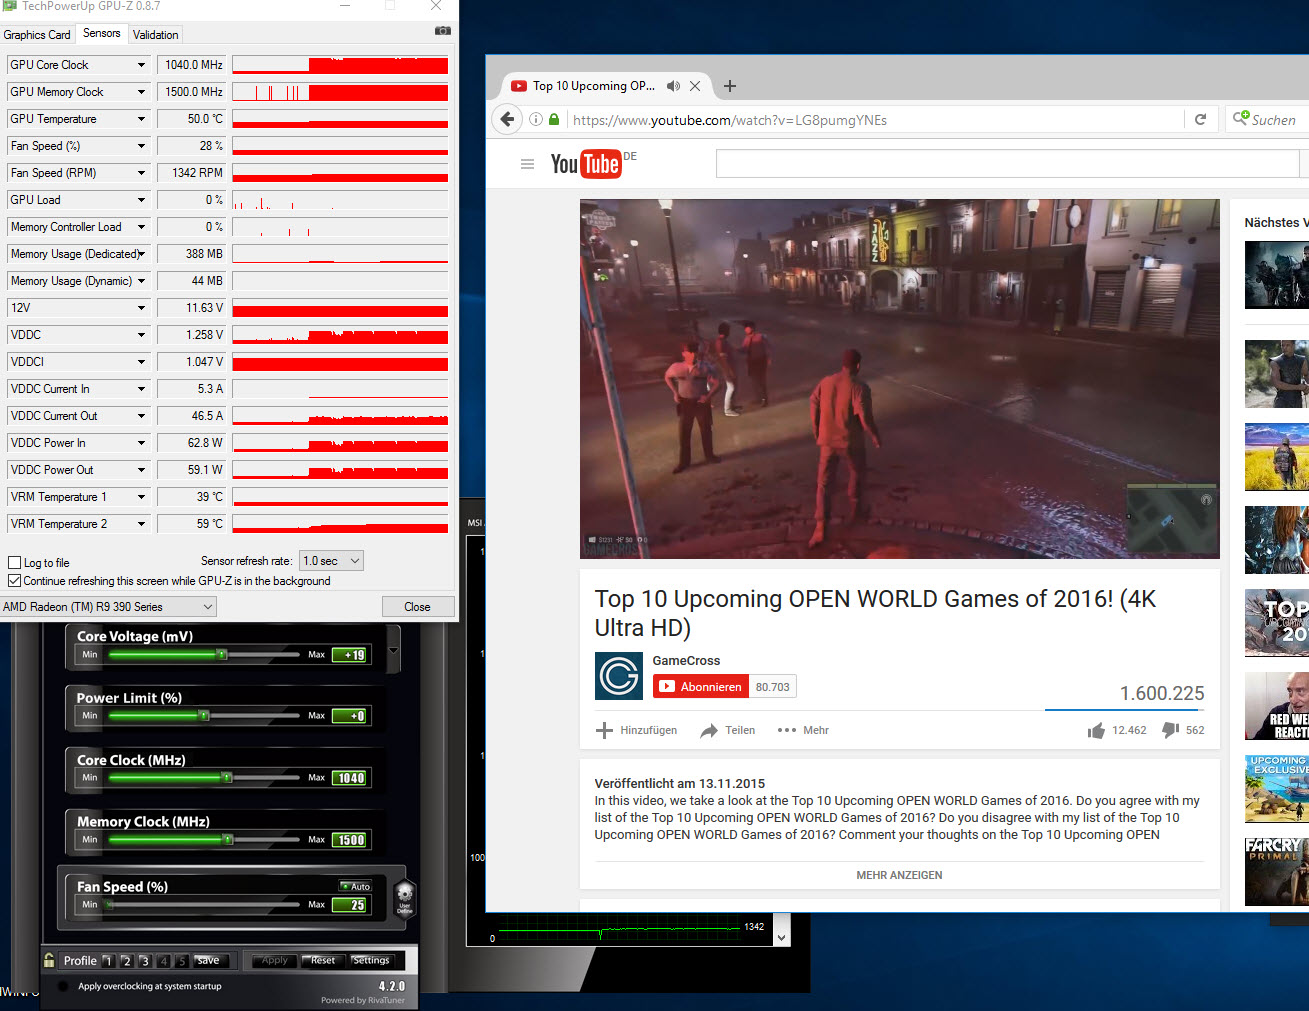
Task: Click the Fan Speed 25 value box
Action: (350, 905)
